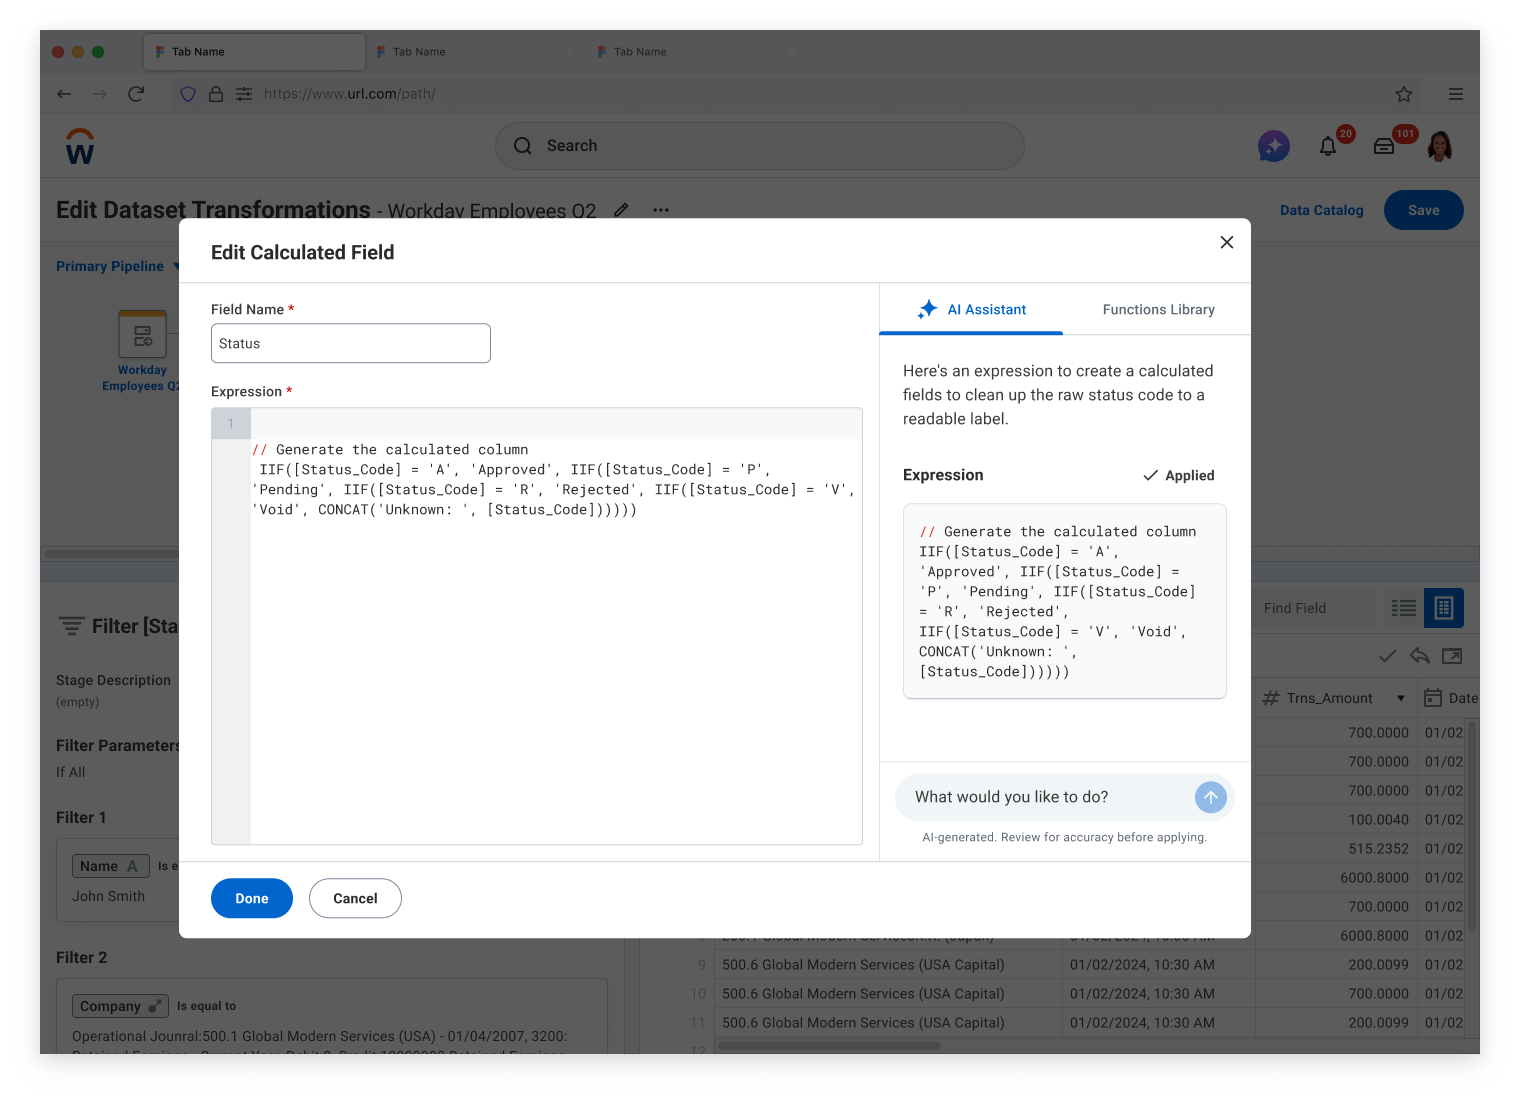Click the John Smith filter value

coord(108,896)
